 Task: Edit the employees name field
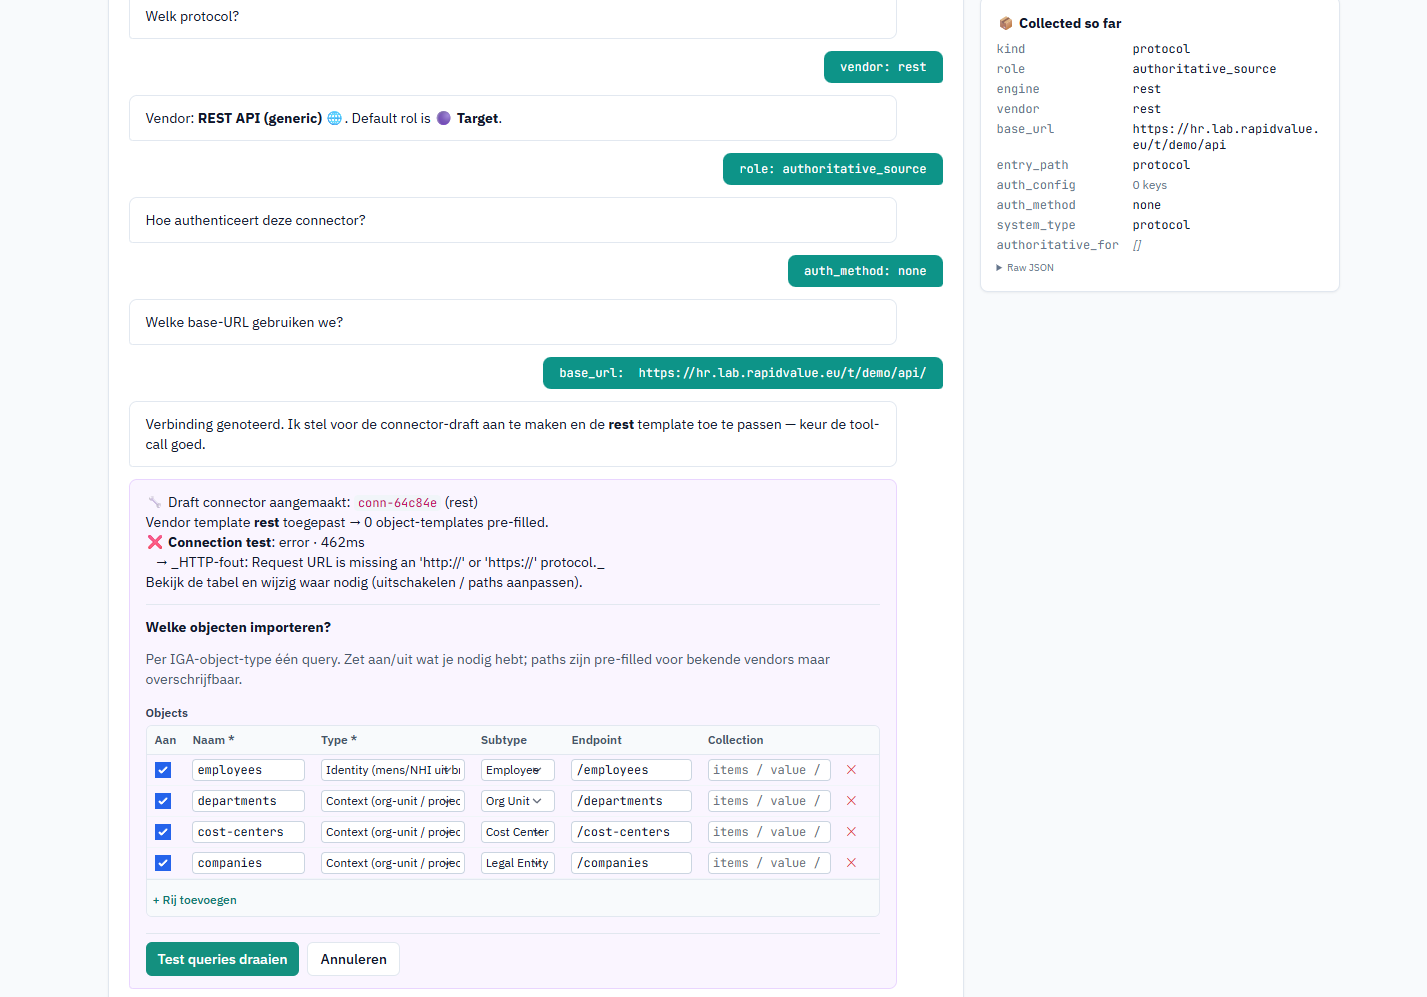(x=248, y=770)
